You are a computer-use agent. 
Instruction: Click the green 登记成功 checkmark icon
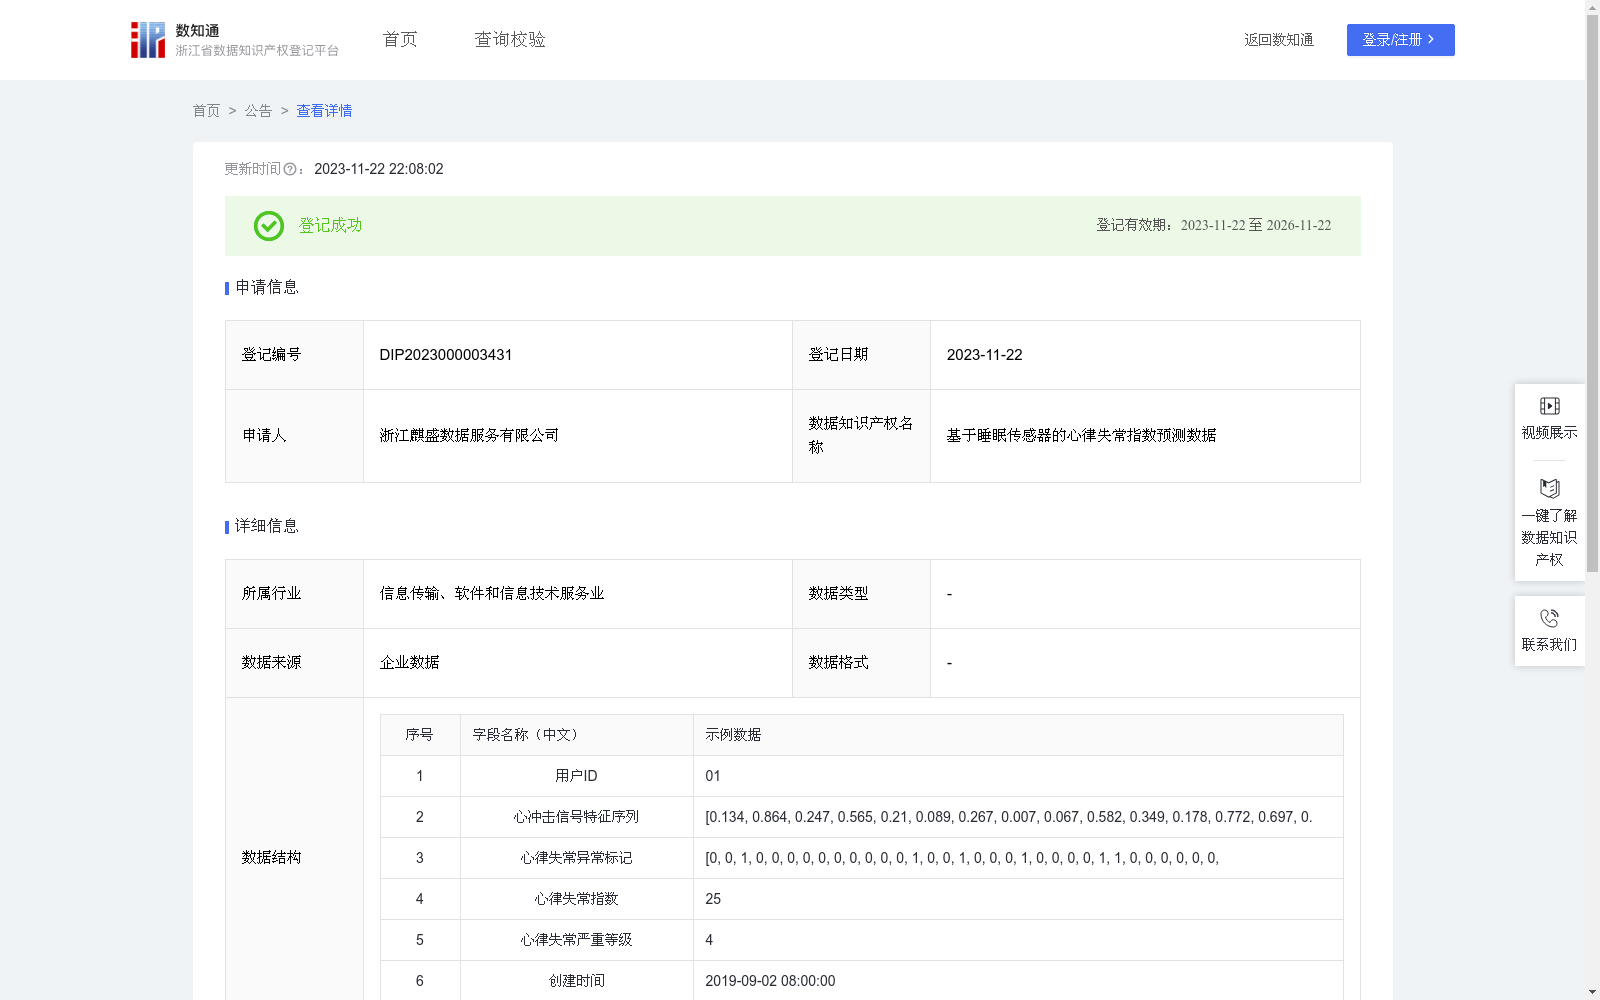tap(269, 226)
